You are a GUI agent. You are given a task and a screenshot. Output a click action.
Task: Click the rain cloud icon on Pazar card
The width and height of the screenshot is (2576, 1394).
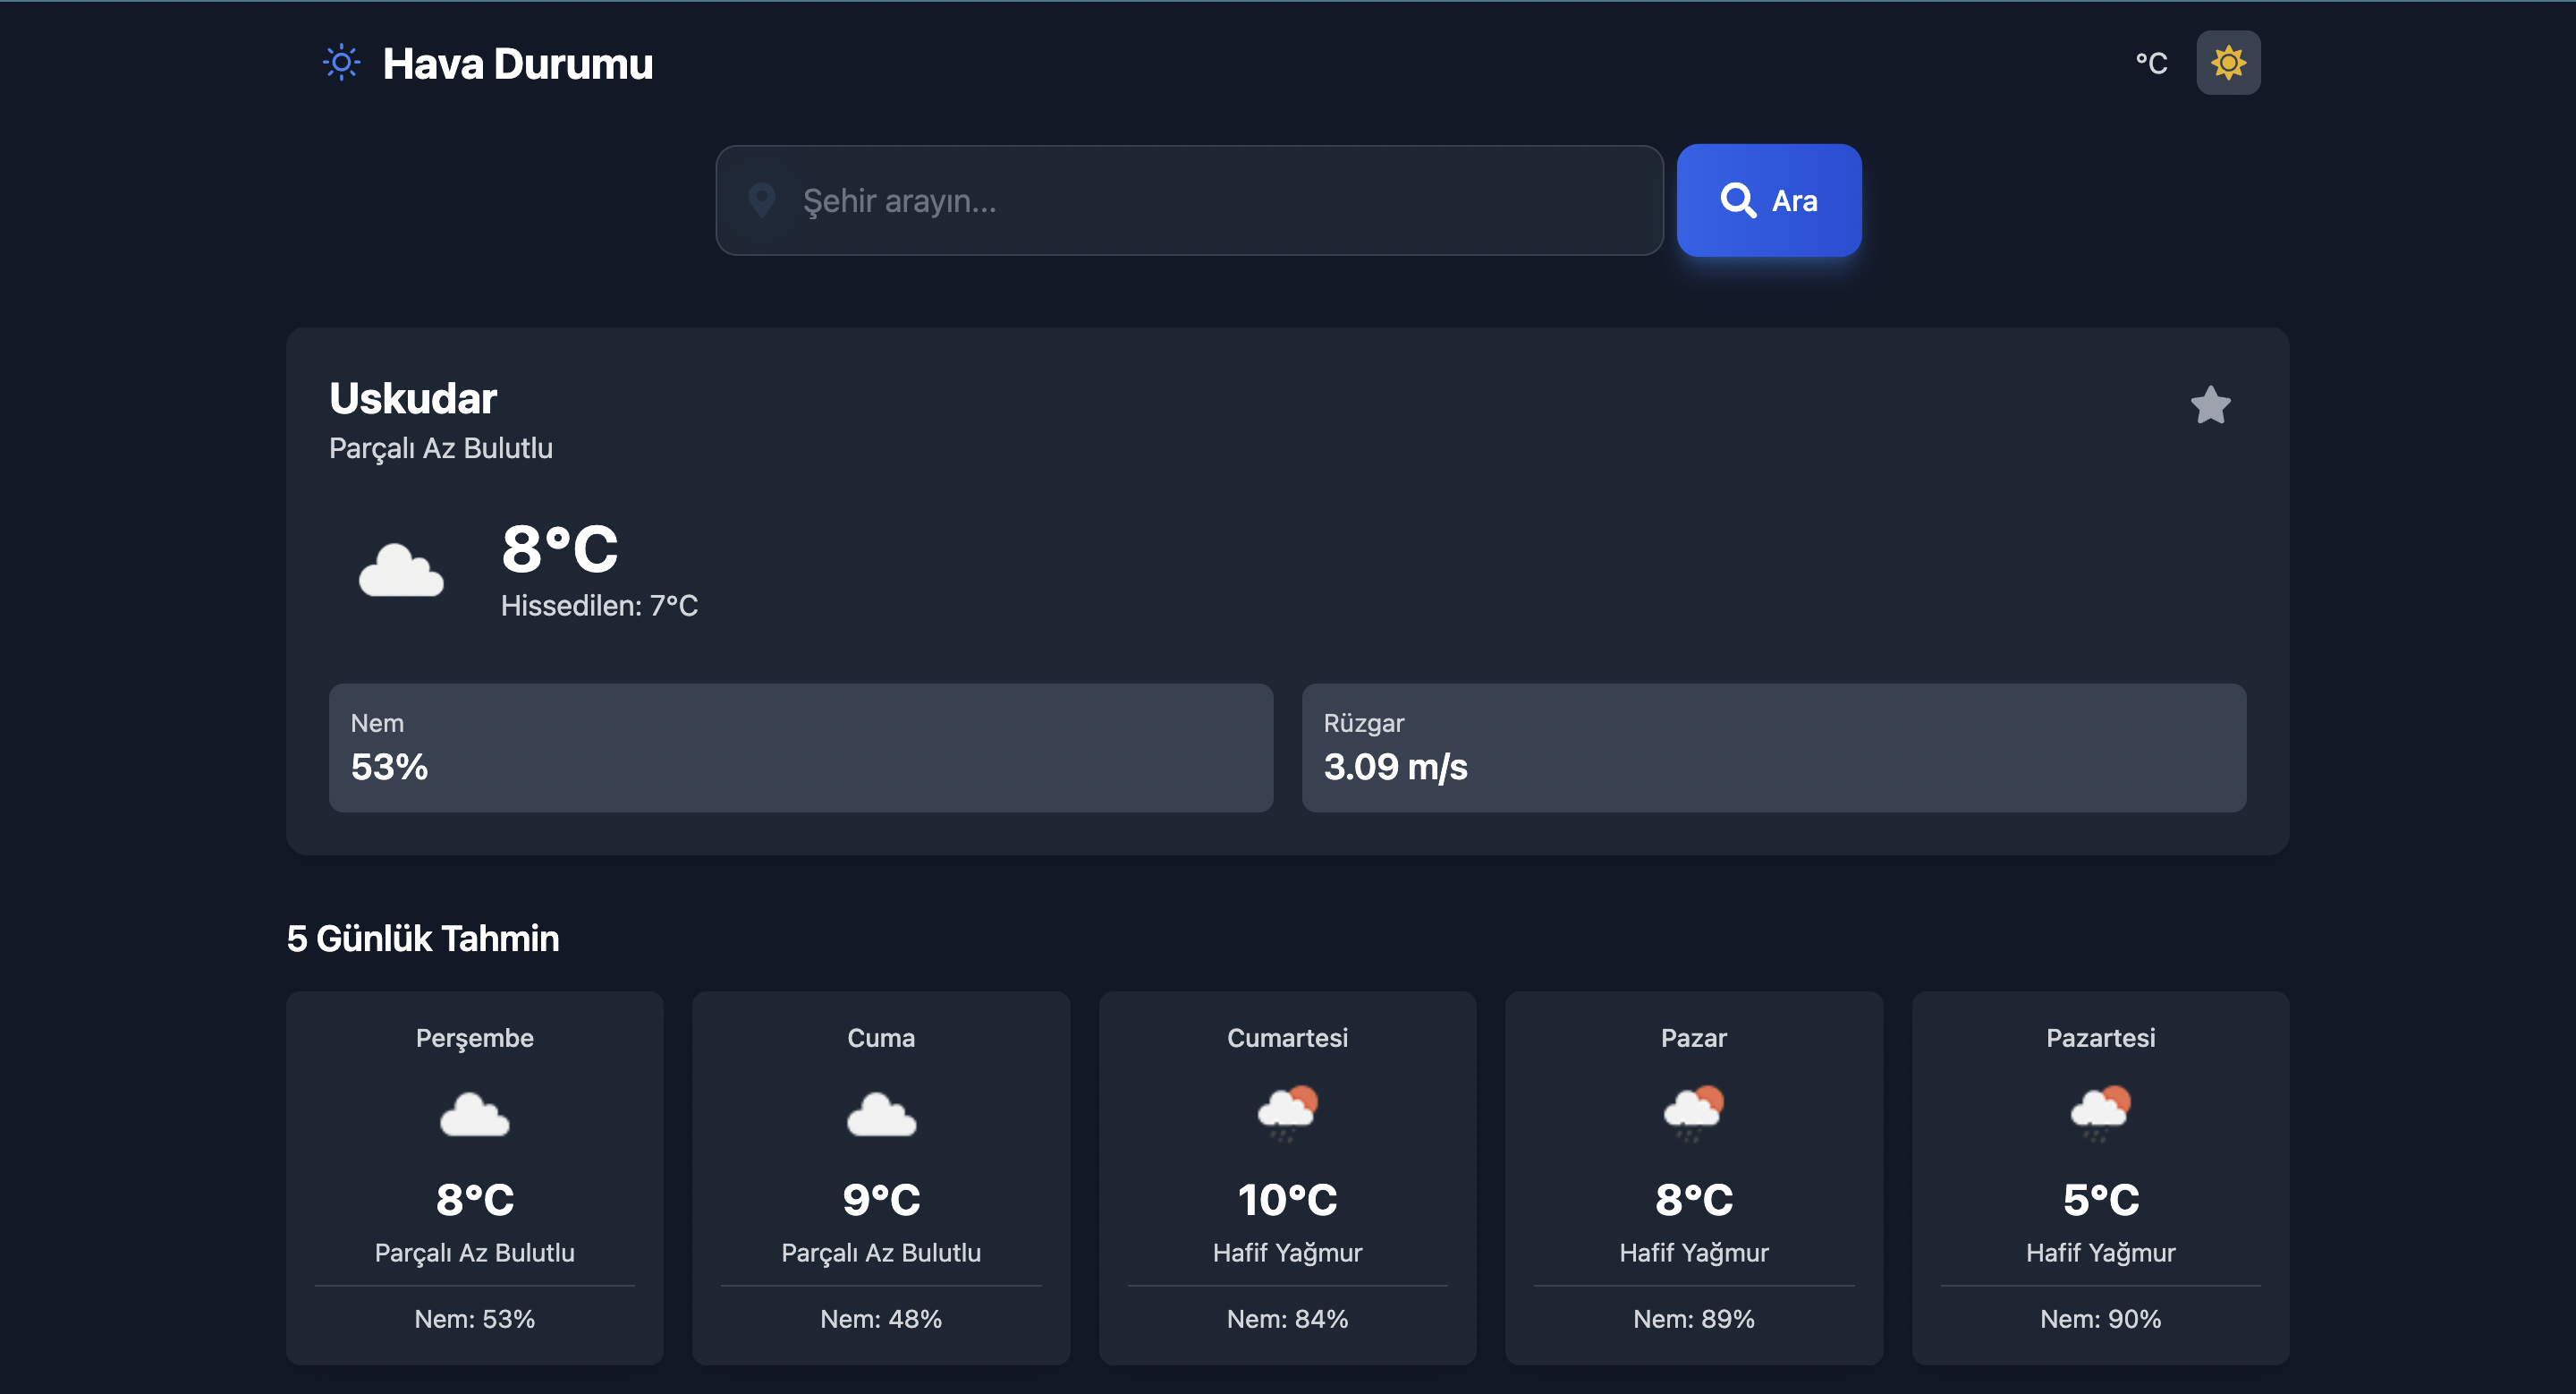[x=1693, y=1113]
